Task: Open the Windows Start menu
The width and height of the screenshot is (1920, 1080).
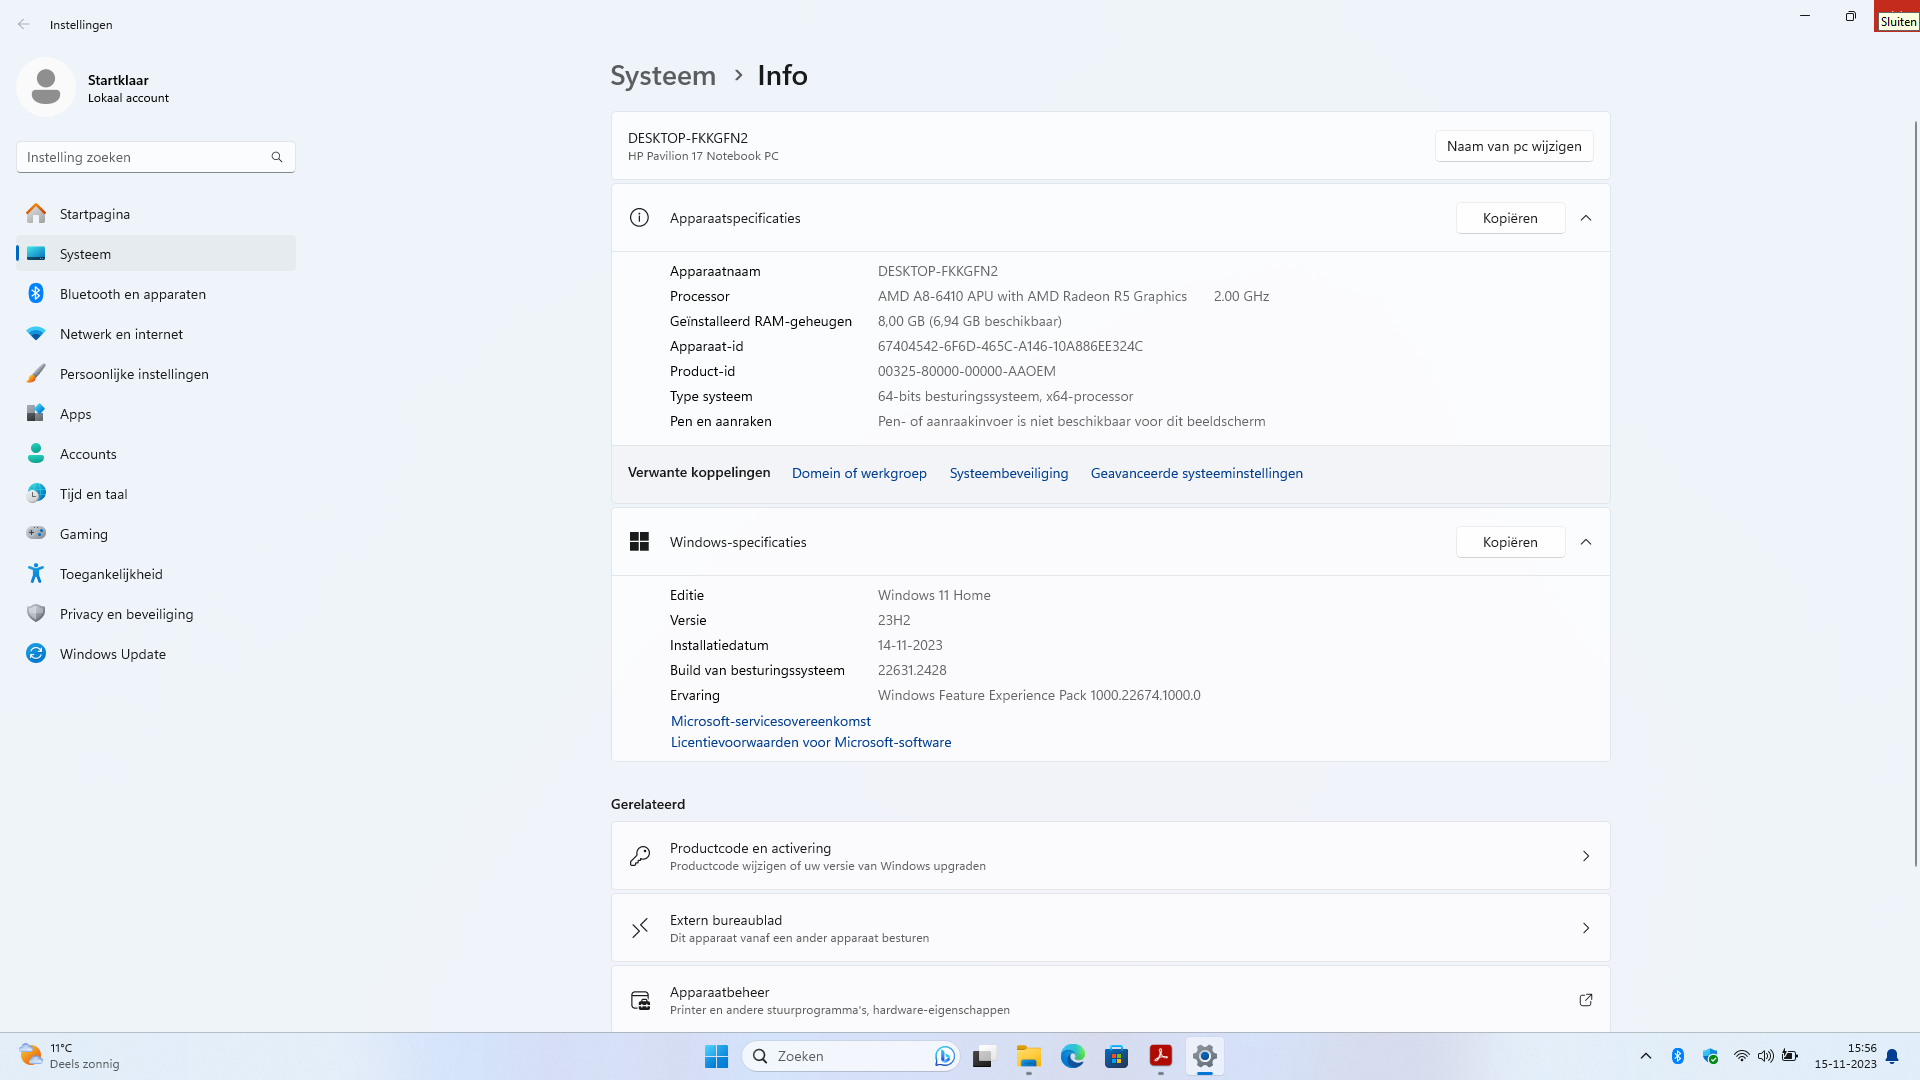Action: click(716, 1056)
